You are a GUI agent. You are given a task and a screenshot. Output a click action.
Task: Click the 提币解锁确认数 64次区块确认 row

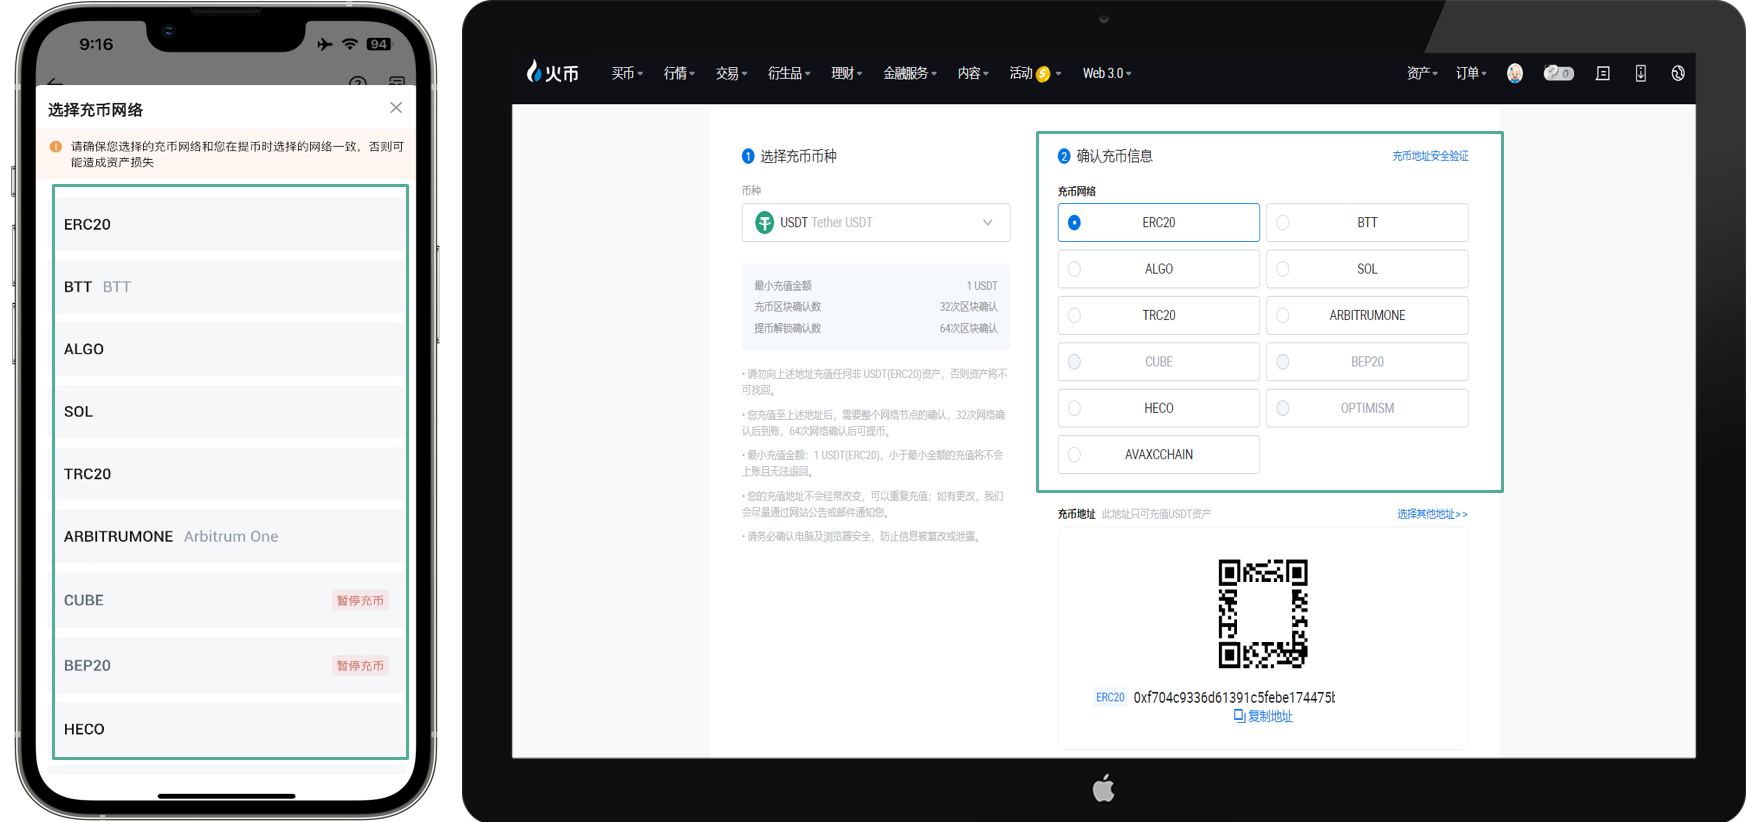(x=876, y=328)
